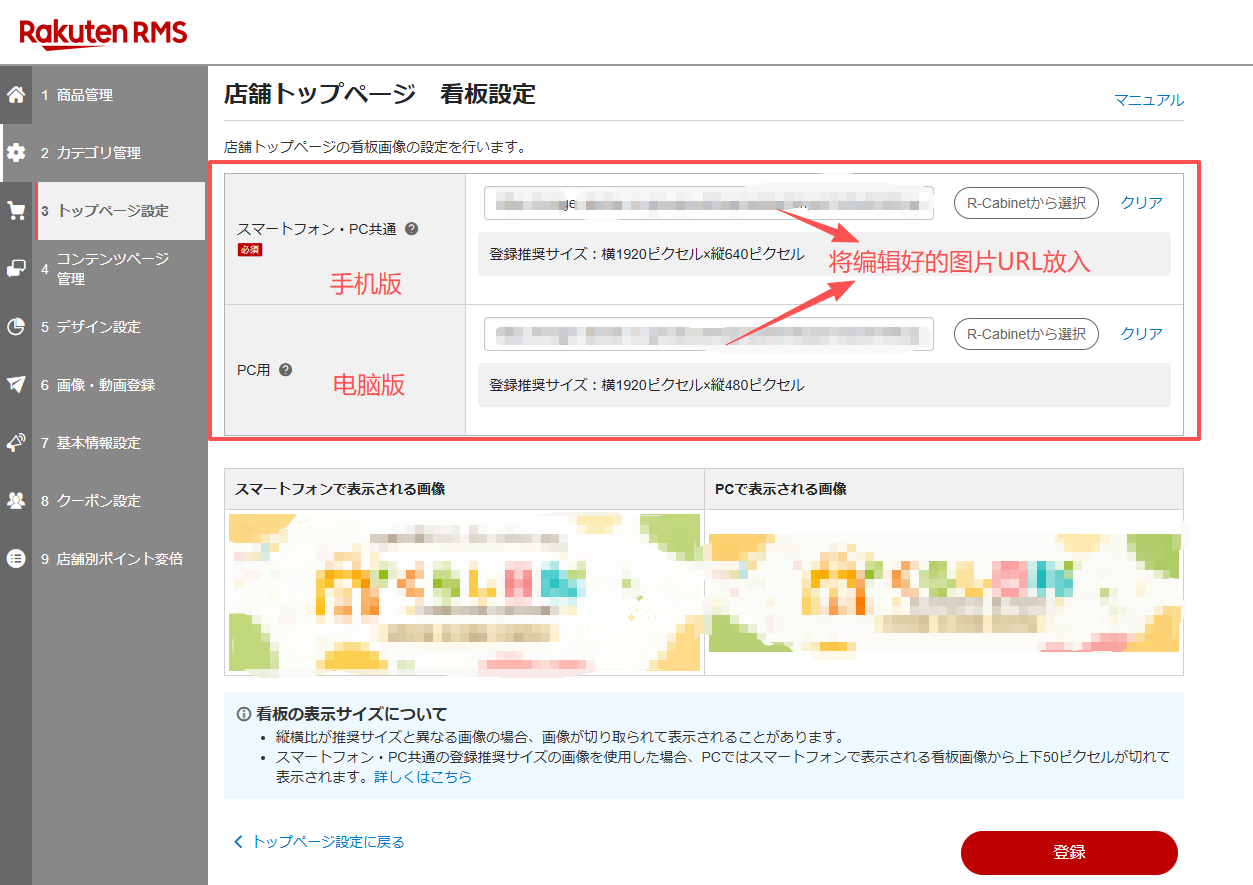Image resolution: width=1253 pixels, height=885 pixels.
Task: Select 3 トップページ設定 menu
Action: [120, 211]
